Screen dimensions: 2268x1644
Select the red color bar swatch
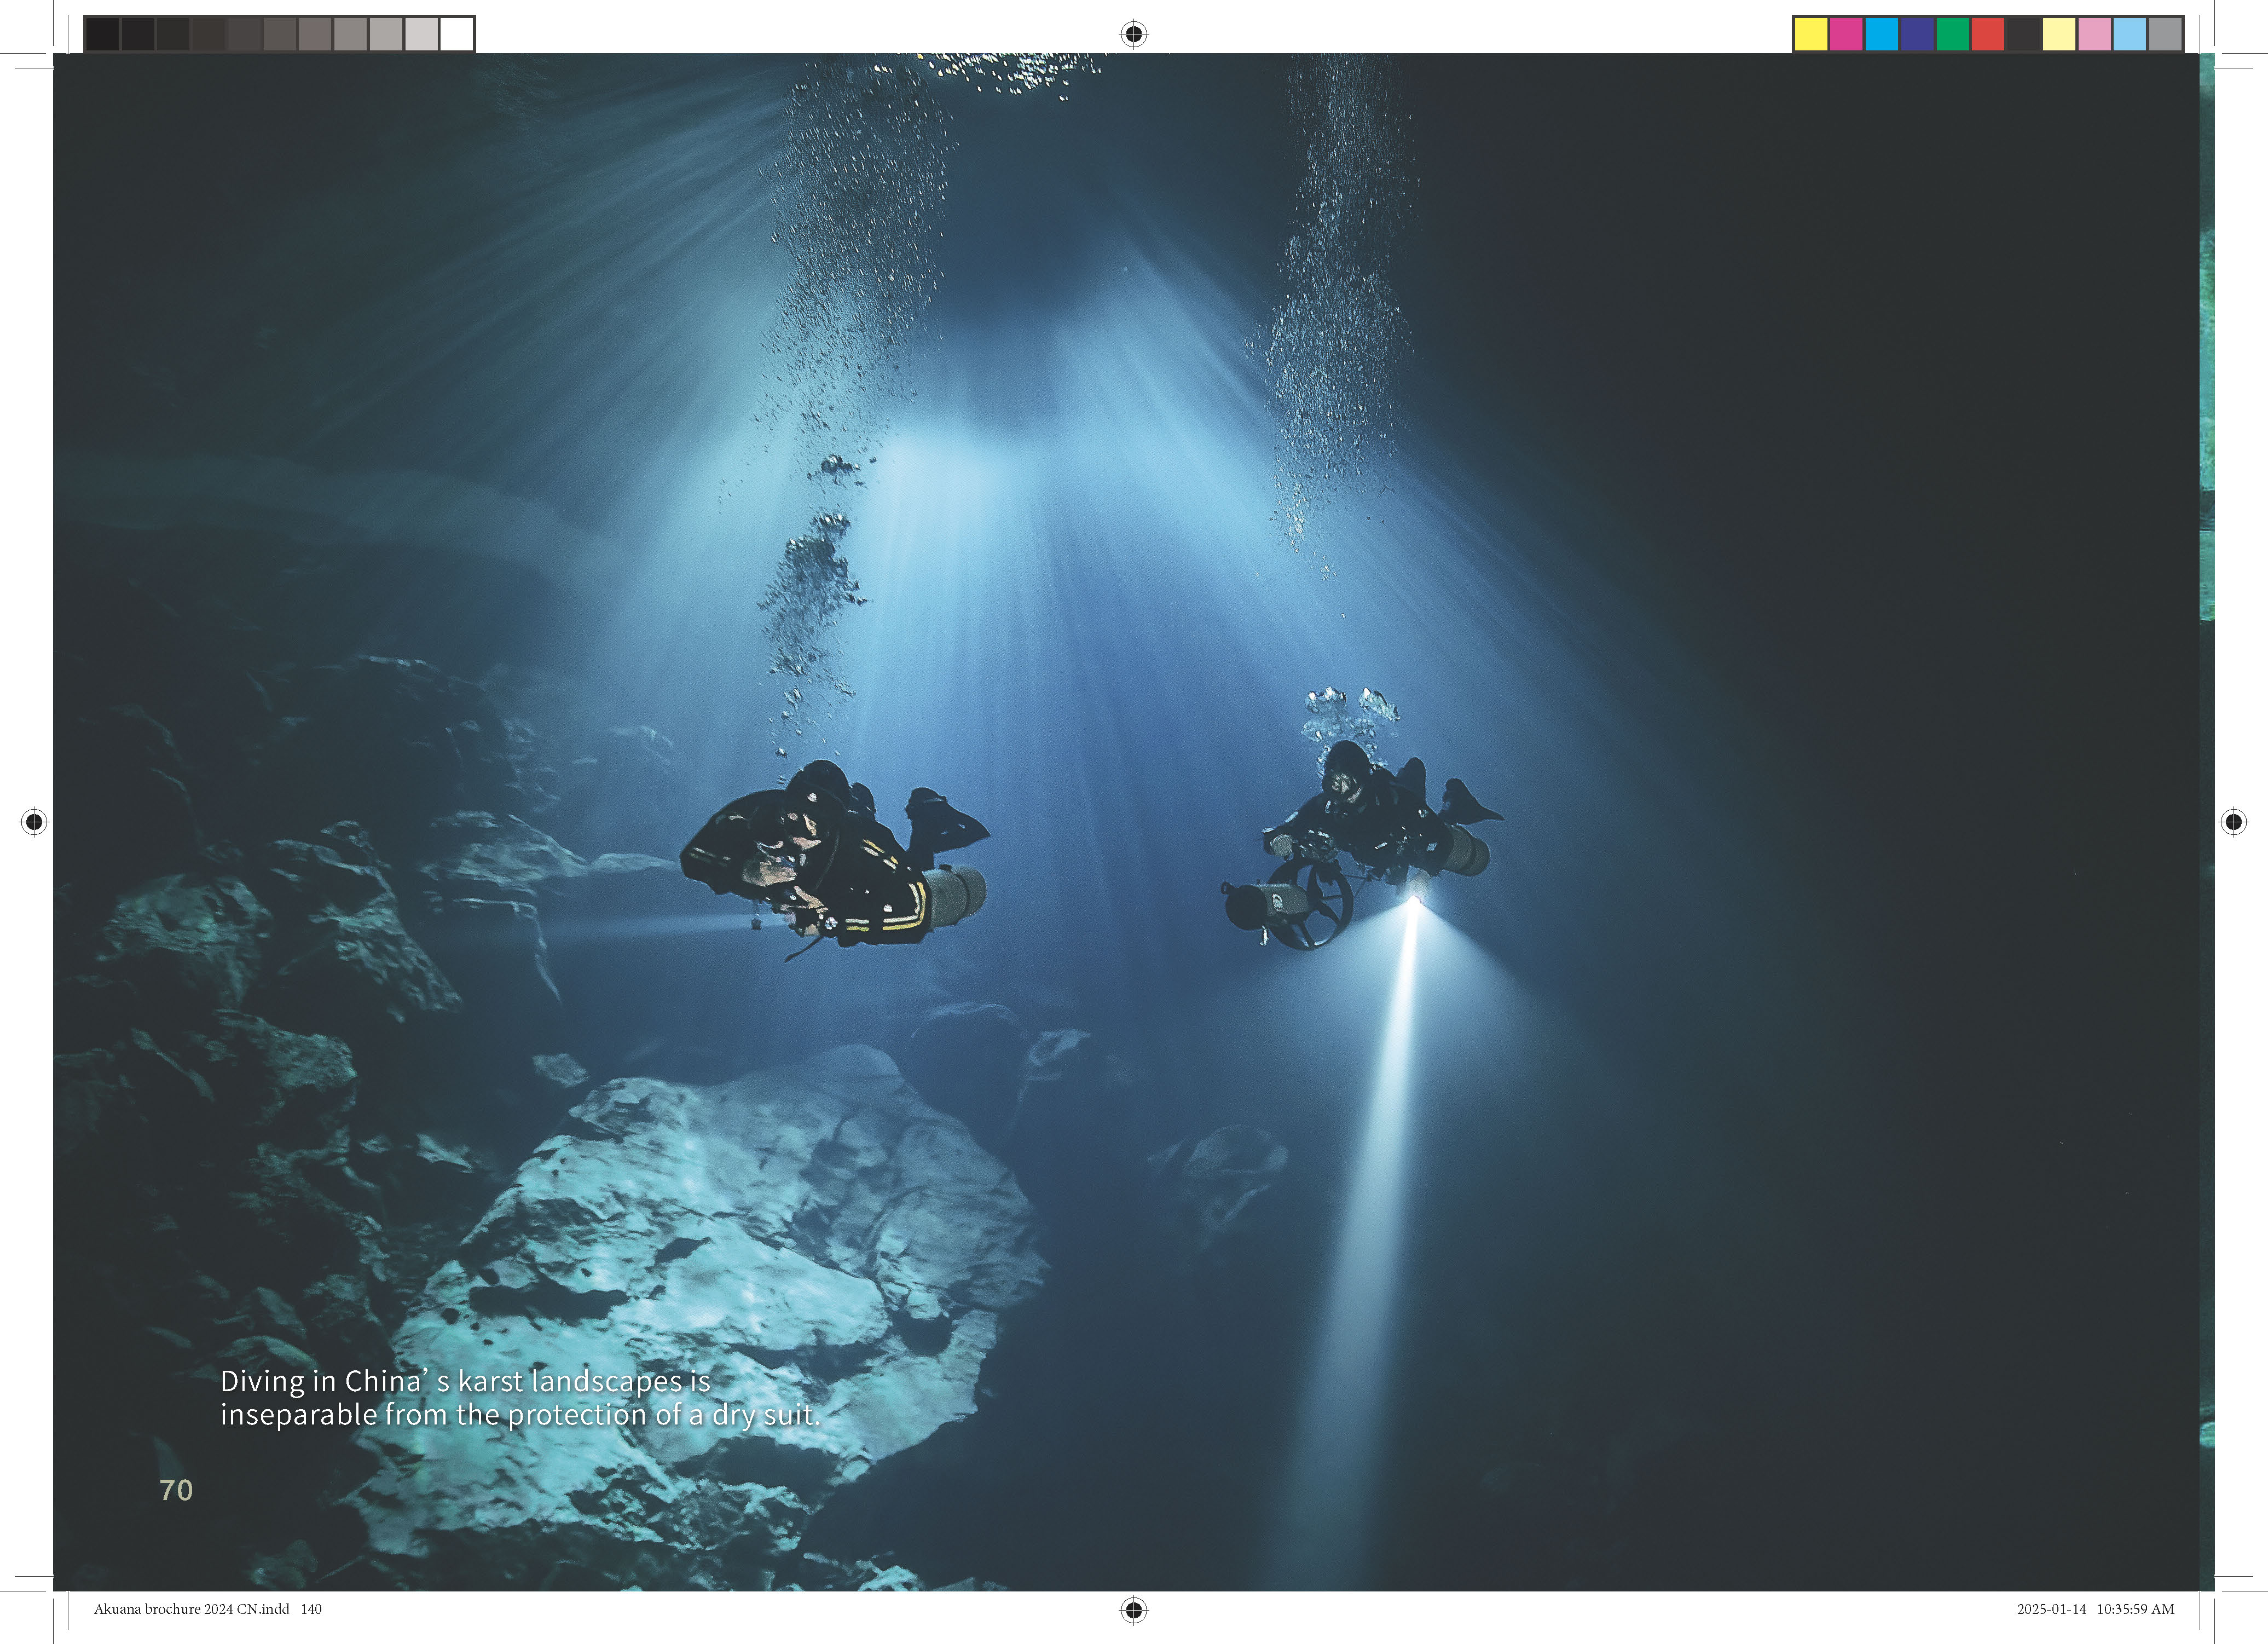click(x=1988, y=34)
